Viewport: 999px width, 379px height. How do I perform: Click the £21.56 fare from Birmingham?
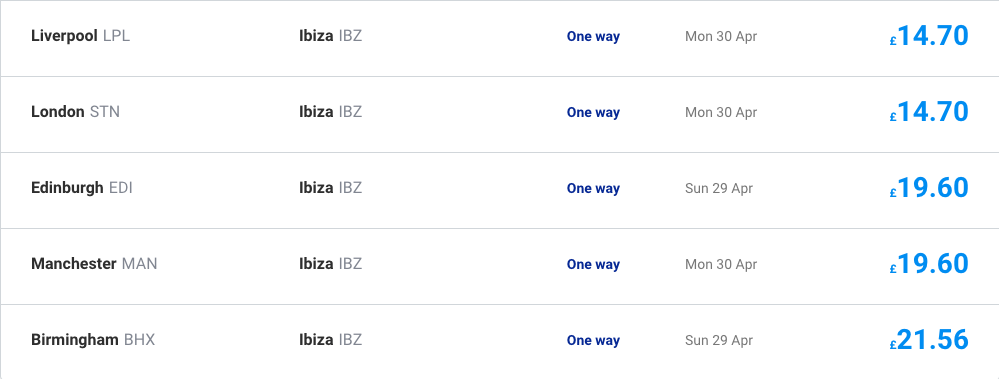pos(929,340)
